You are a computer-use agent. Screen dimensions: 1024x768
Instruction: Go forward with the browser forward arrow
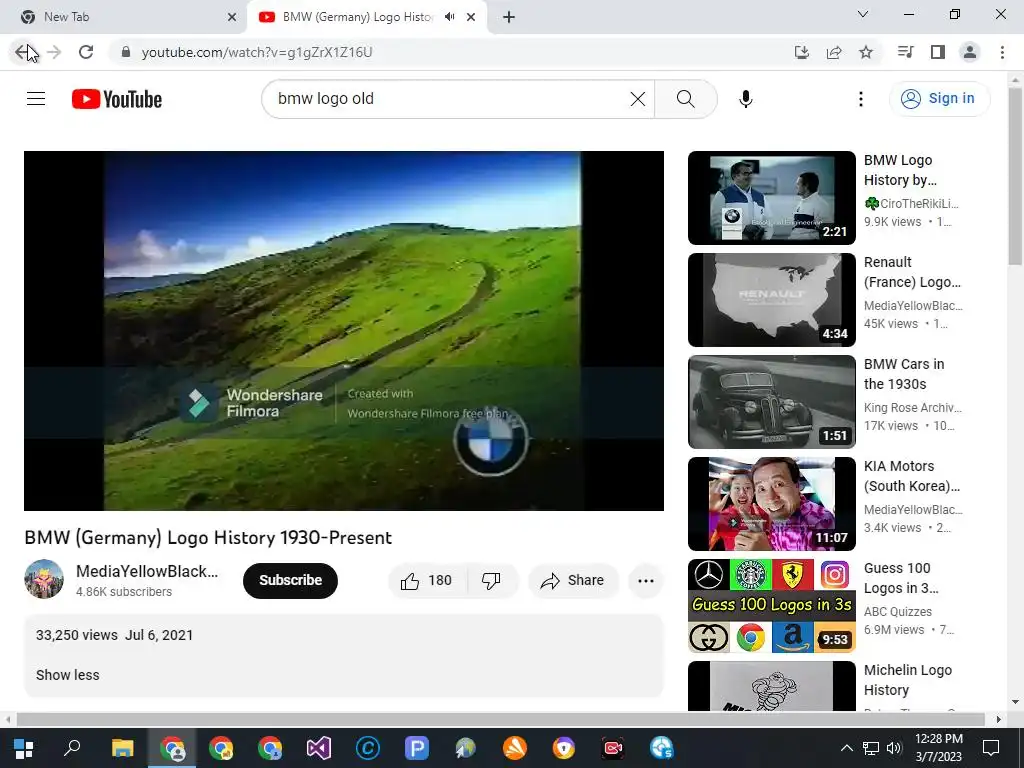pyautogui.click(x=54, y=52)
